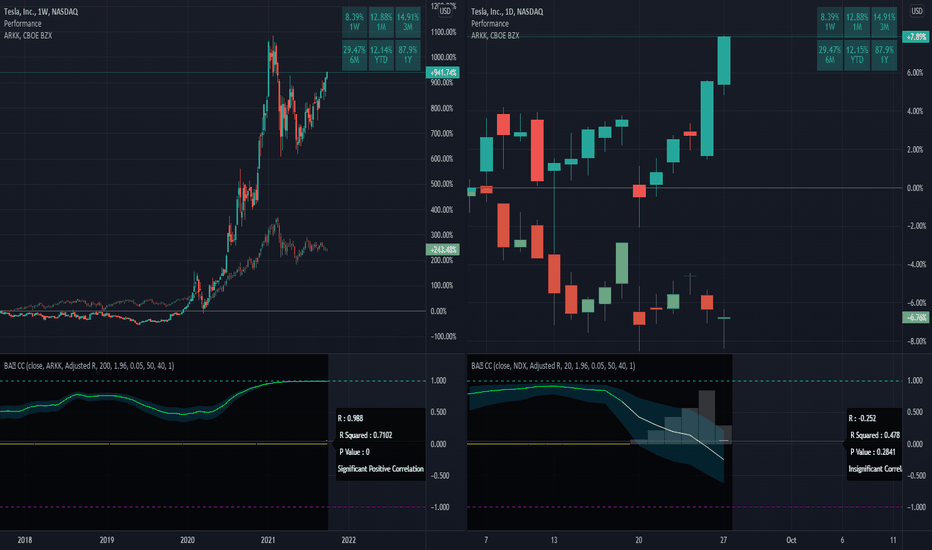
Task: Click the 87.9% 1Y performance cell on weekly chart
Action: click(x=408, y=55)
